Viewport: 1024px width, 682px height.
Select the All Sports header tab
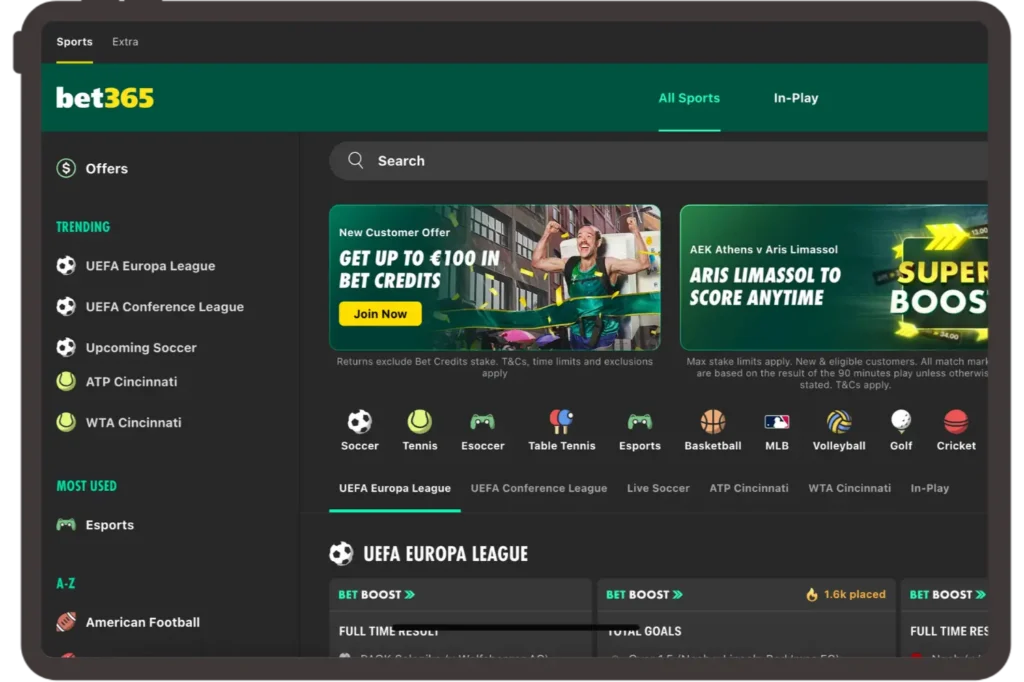coord(689,98)
